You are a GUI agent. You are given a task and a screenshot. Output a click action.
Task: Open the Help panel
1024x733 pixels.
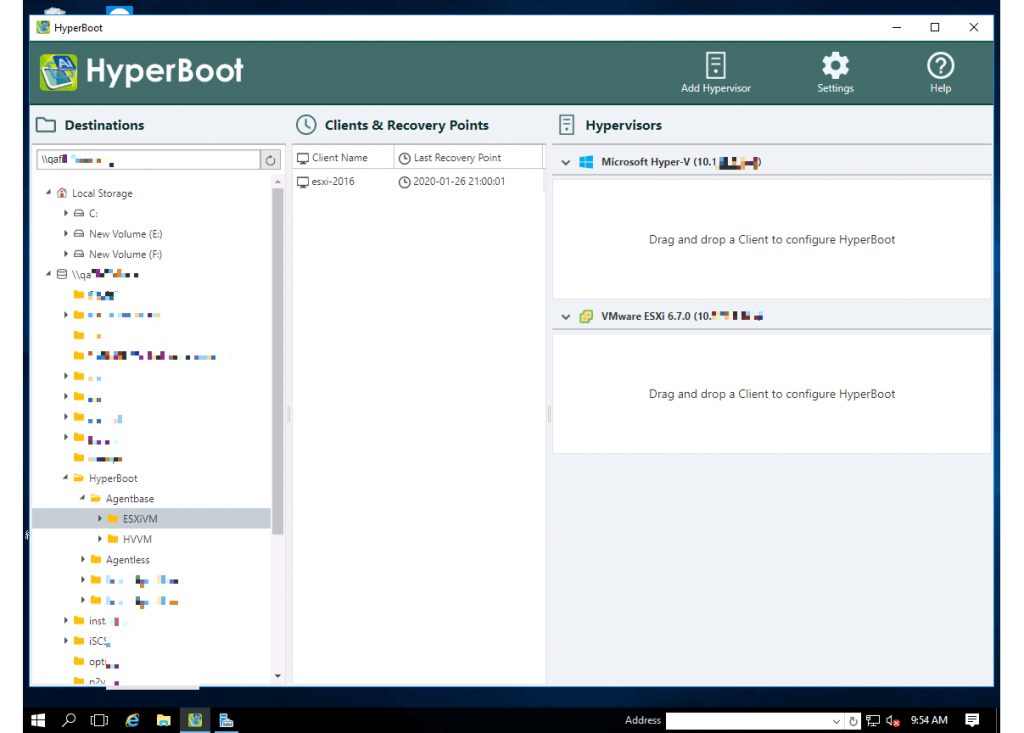pos(940,63)
